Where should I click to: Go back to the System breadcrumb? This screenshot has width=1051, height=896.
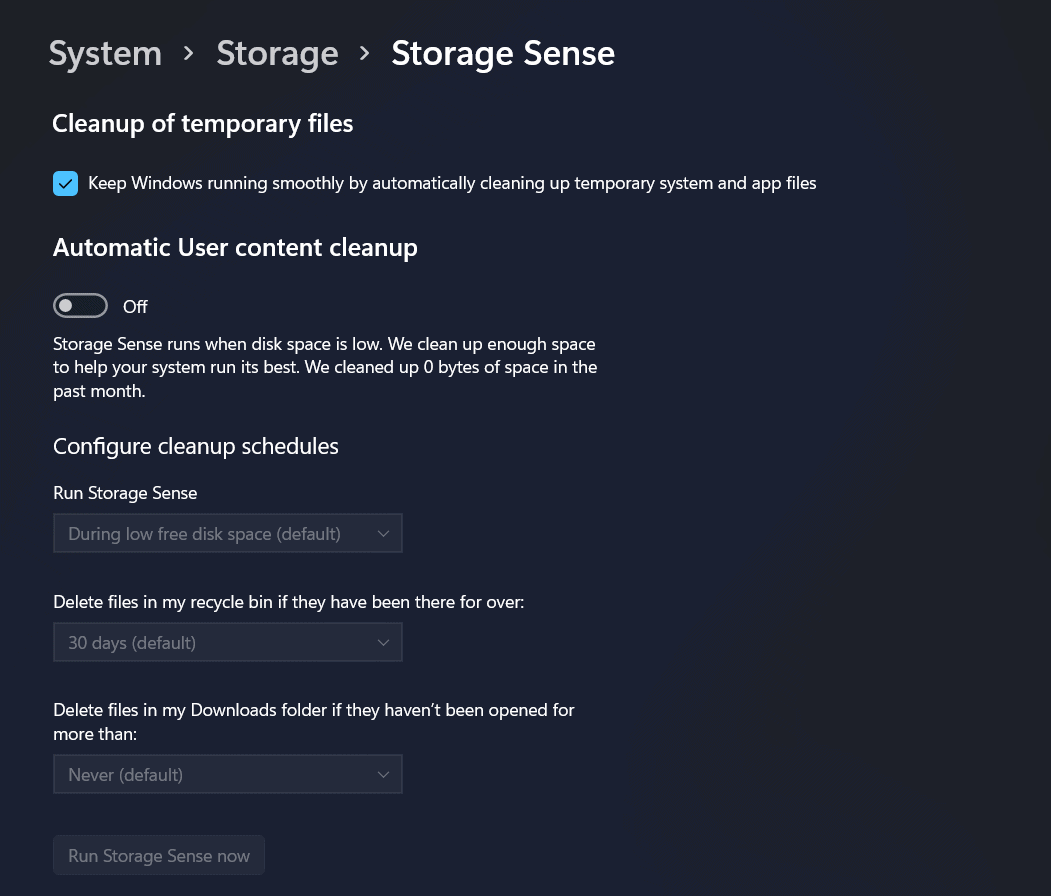(x=105, y=54)
